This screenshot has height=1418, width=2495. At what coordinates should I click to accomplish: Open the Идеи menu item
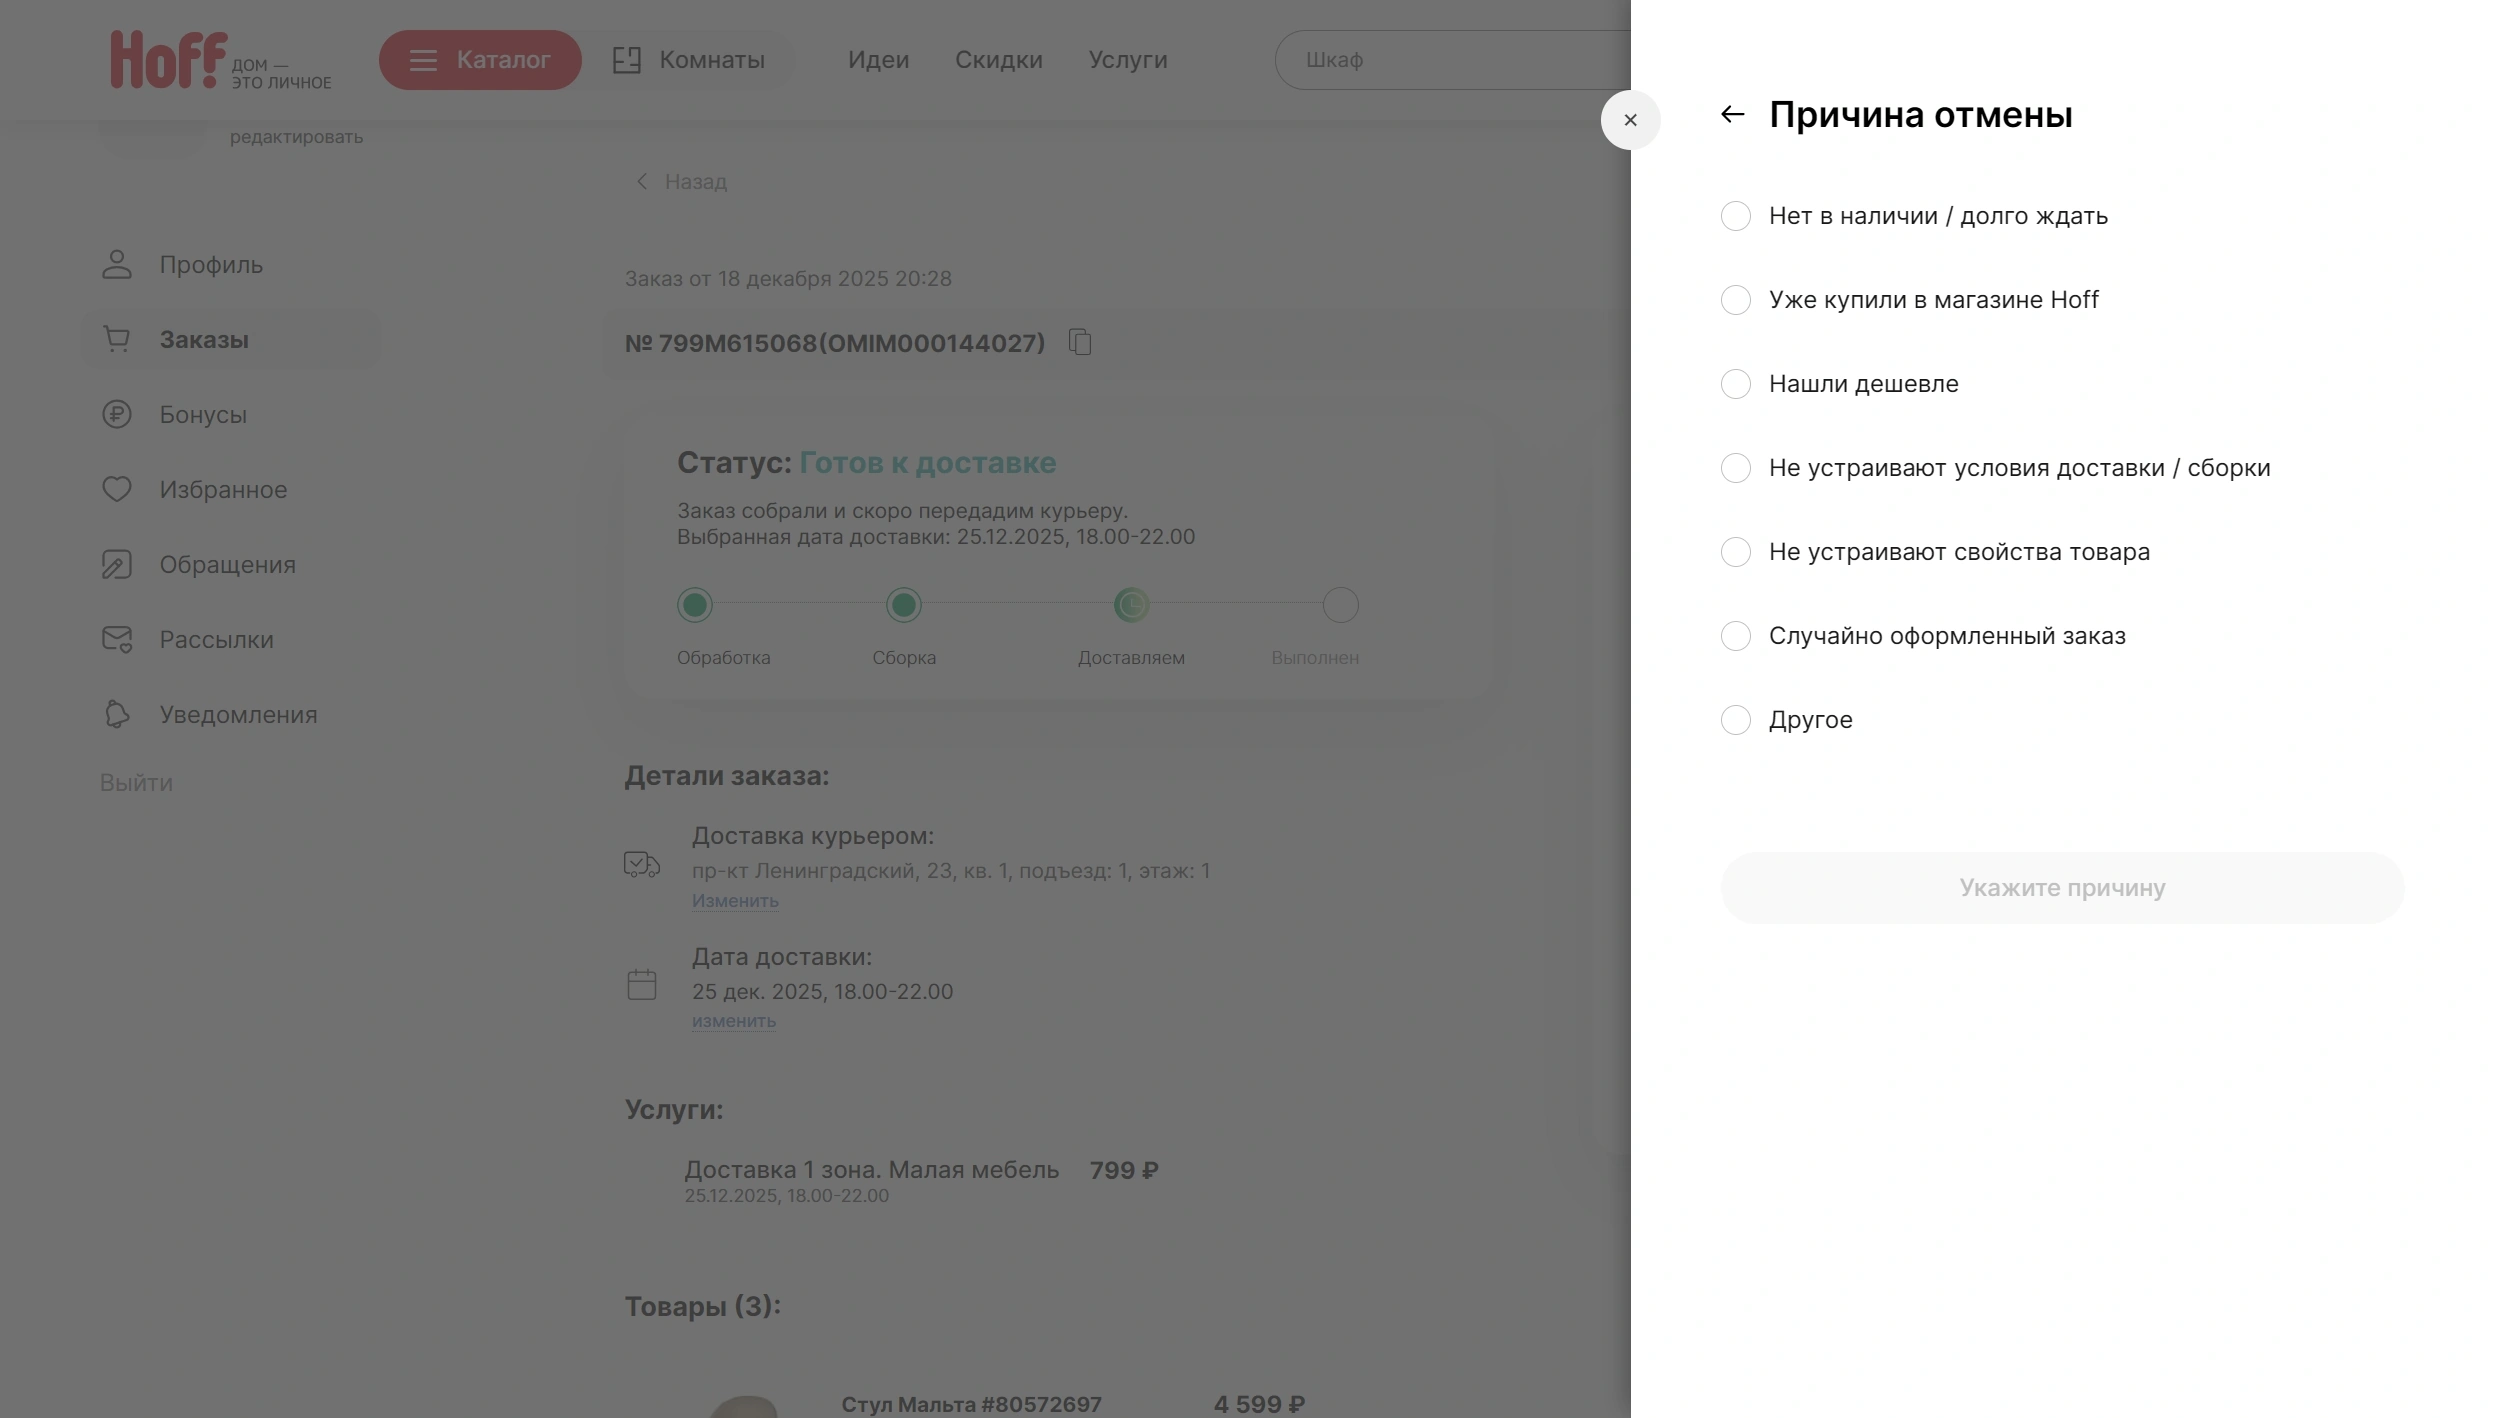click(878, 60)
